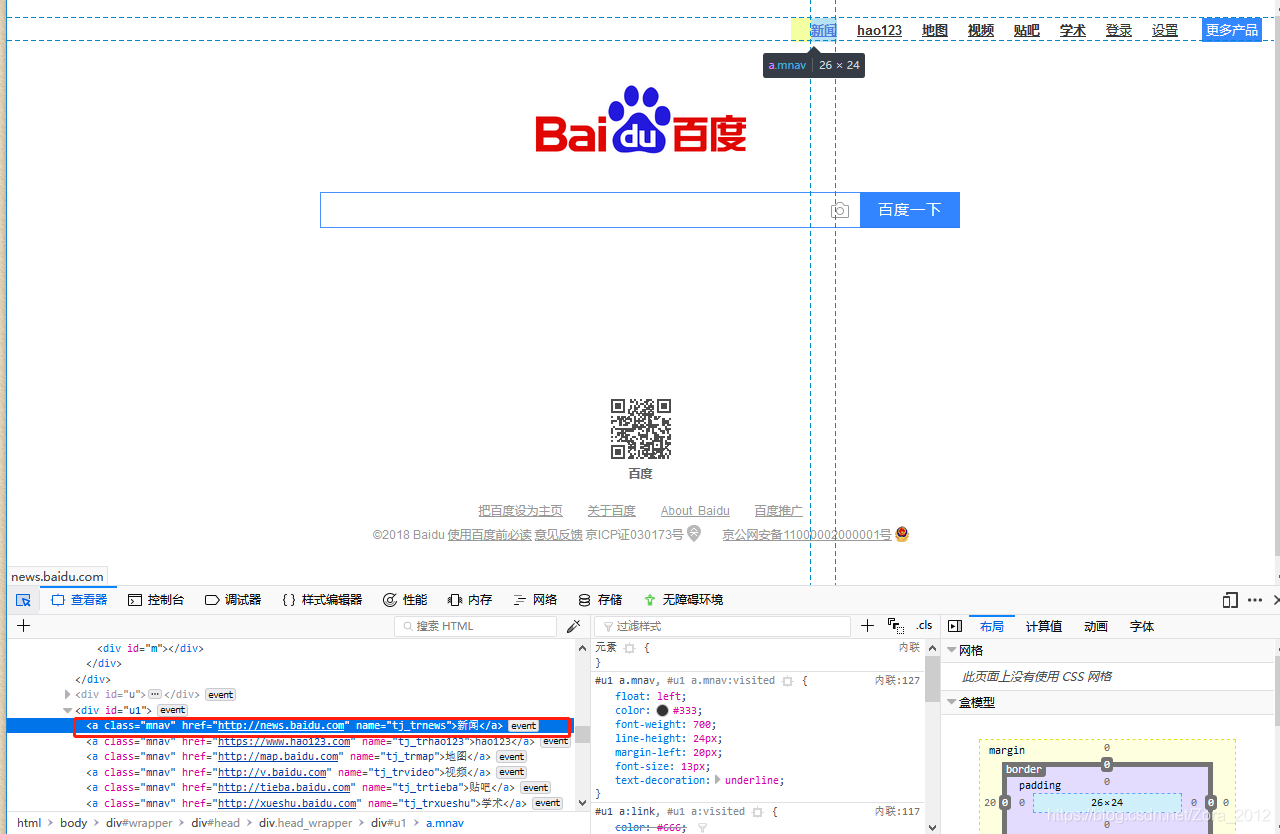This screenshot has height=834, width=1280.
Task: Open the 地图 nav link
Action: point(935,30)
